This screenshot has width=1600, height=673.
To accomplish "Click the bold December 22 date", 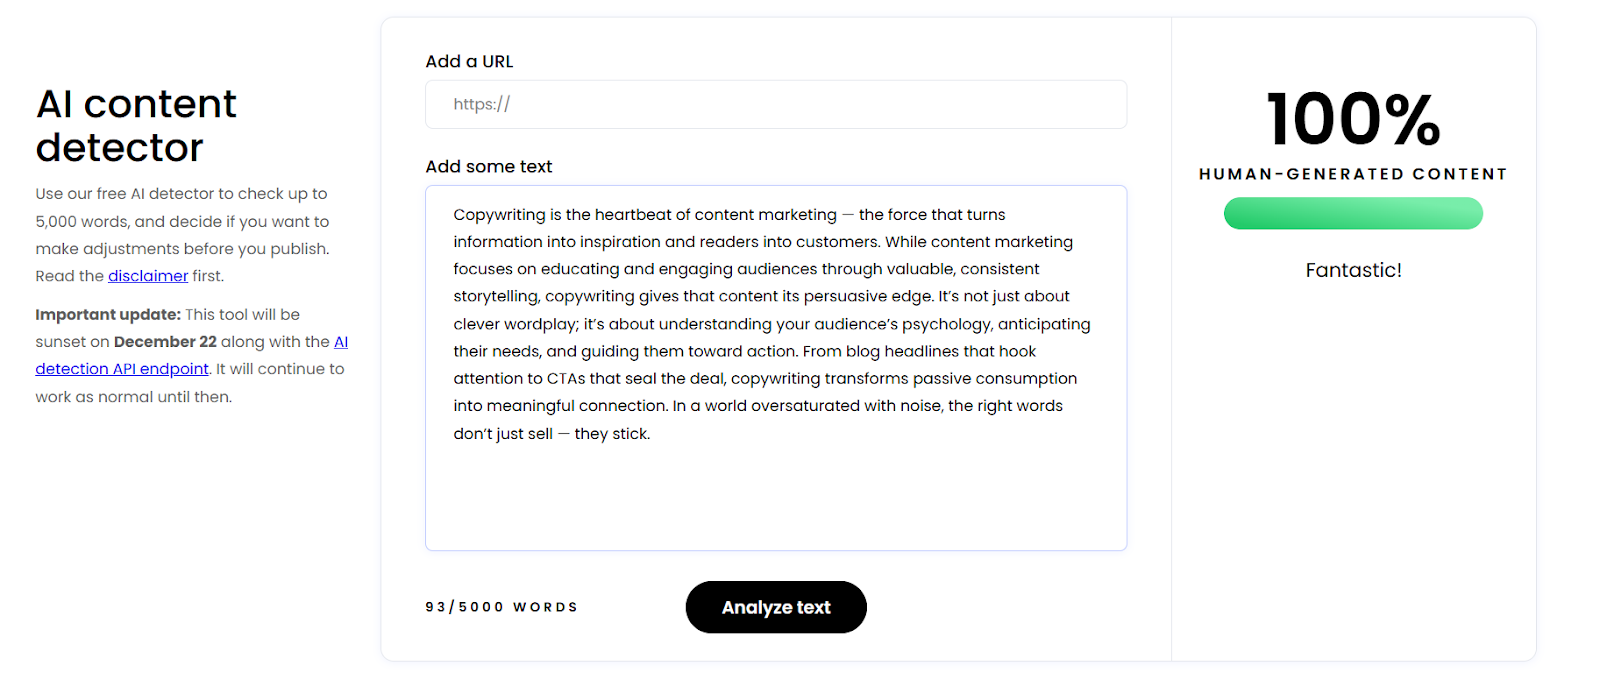I will (166, 341).
